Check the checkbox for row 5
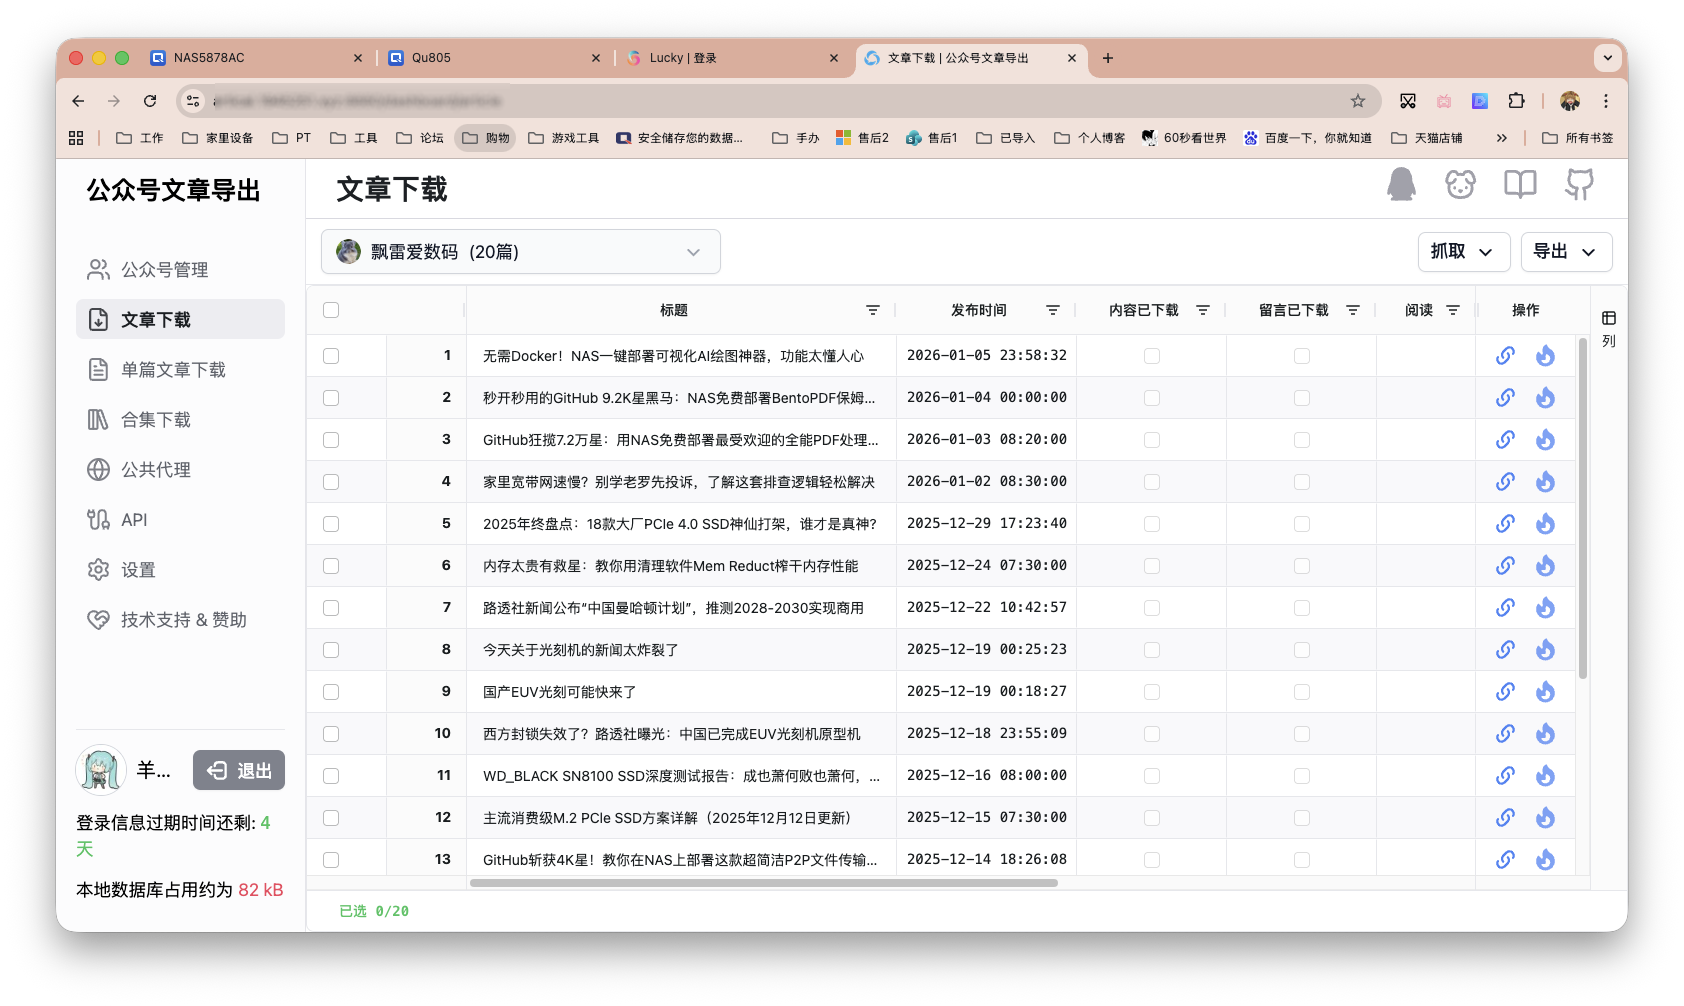Screen dimensions: 1684x1006 (331, 523)
